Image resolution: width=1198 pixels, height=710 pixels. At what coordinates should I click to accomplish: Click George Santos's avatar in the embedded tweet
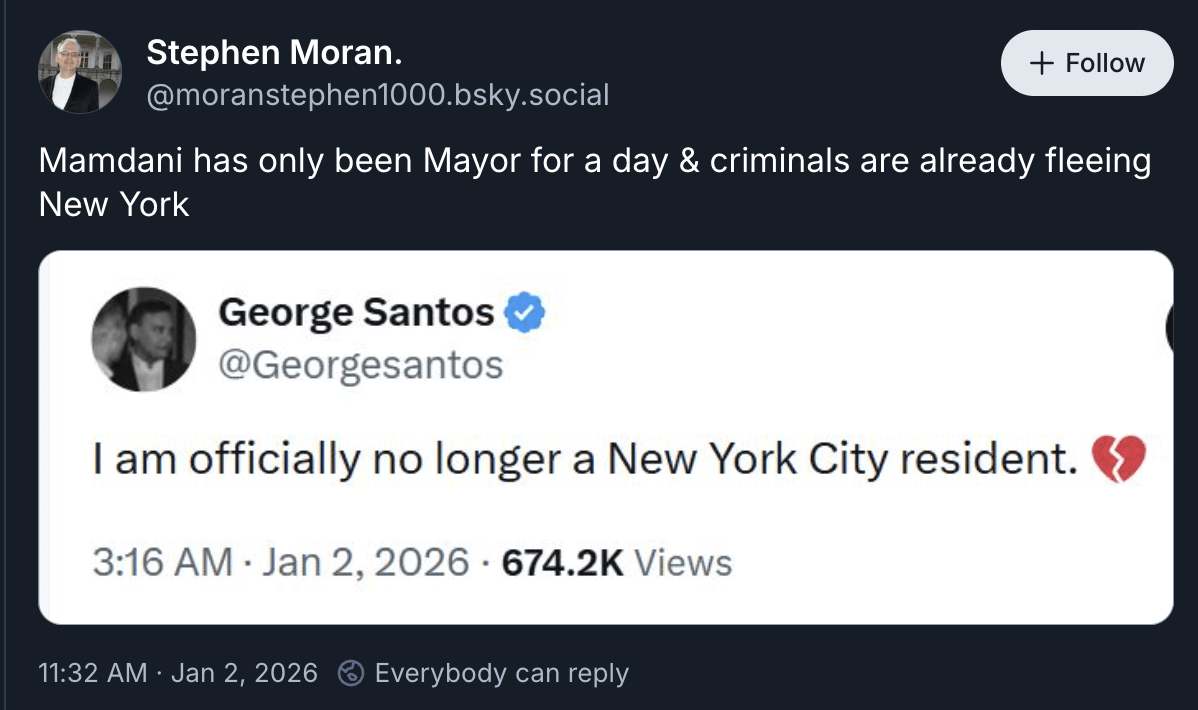pos(144,339)
